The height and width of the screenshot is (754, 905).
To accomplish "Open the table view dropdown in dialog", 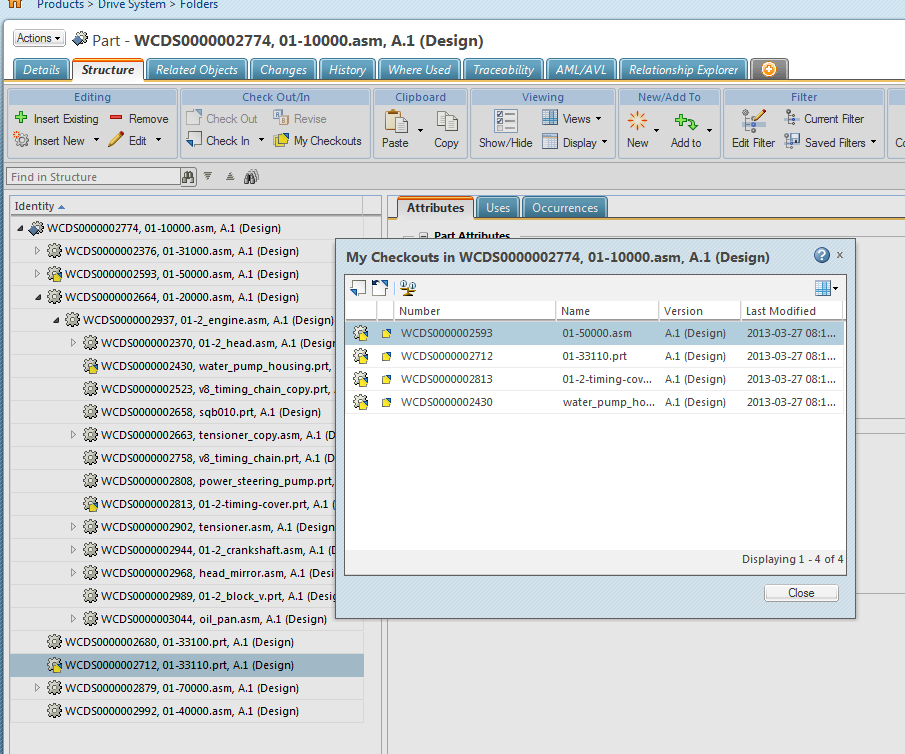I will click(x=826, y=288).
